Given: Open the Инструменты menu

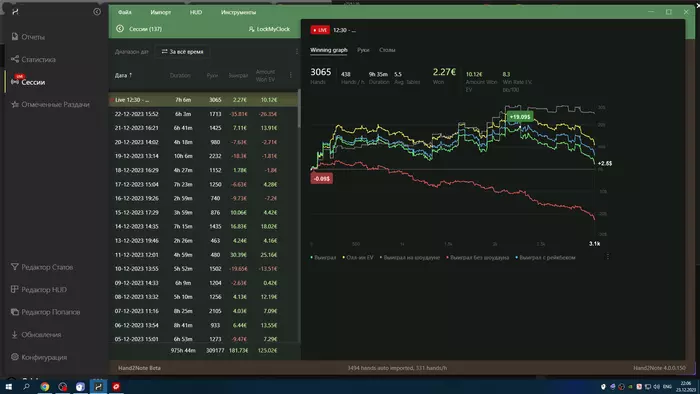Looking at the screenshot, I should tap(238, 12).
